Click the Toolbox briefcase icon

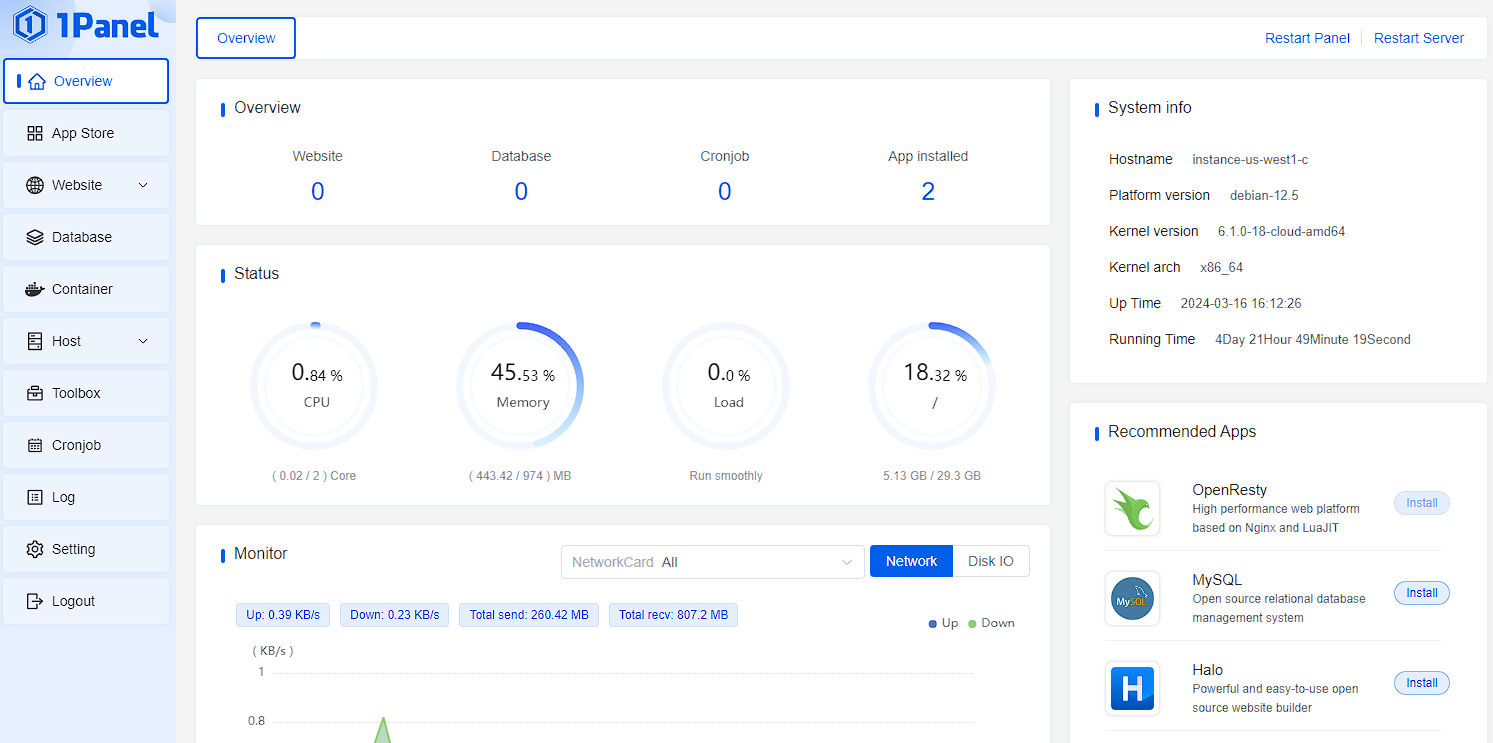(x=35, y=393)
